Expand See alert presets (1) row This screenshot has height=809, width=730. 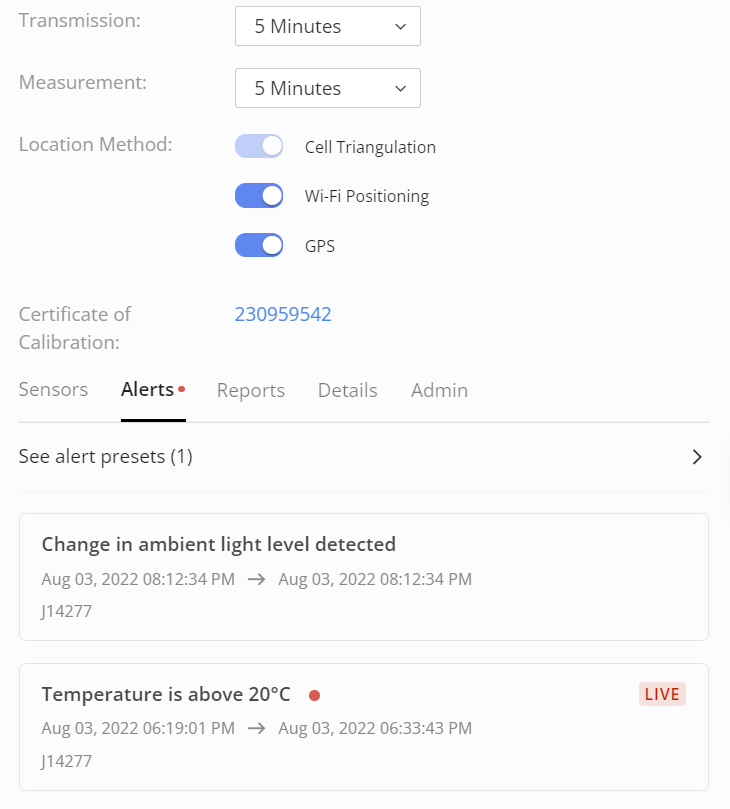click(364, 457)
